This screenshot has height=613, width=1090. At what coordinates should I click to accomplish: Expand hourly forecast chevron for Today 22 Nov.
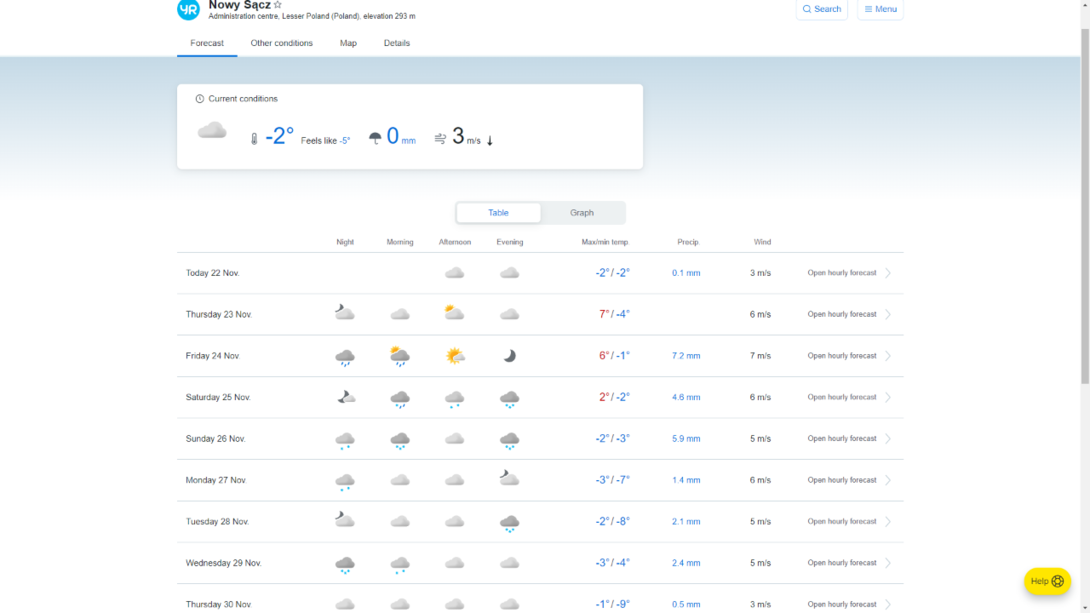coord(888,273)
